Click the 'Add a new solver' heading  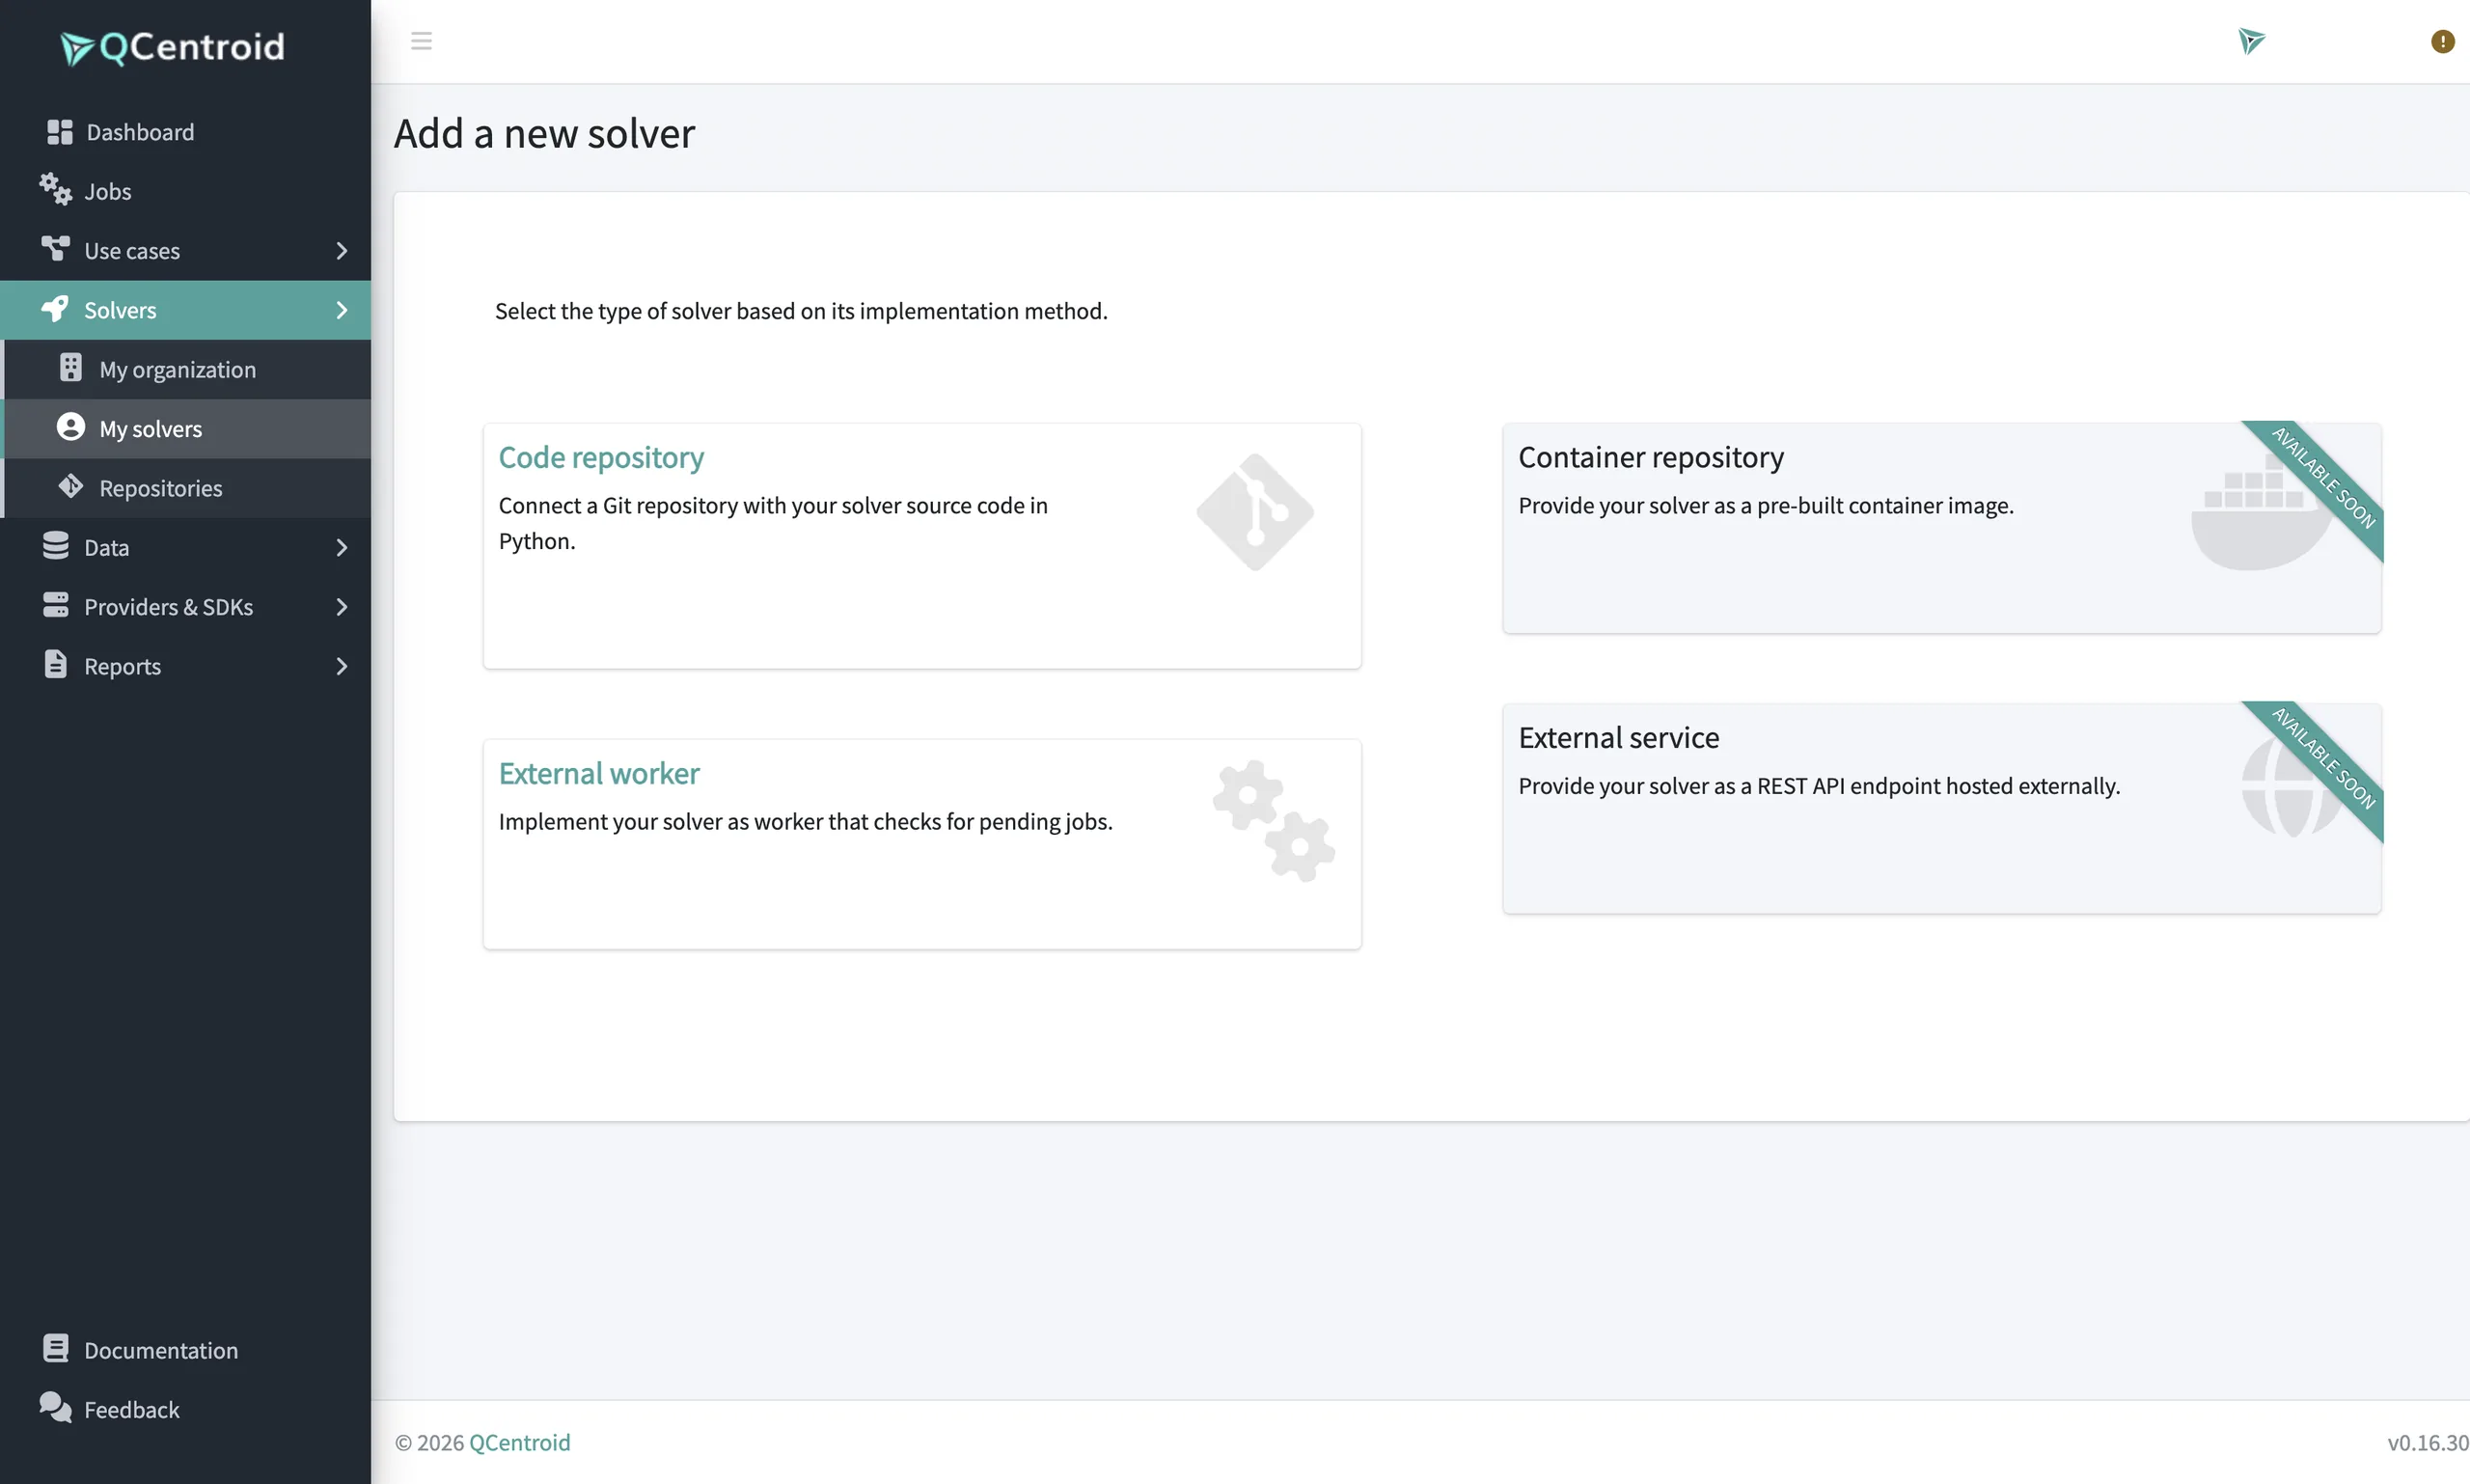click(x=544, y=133)
